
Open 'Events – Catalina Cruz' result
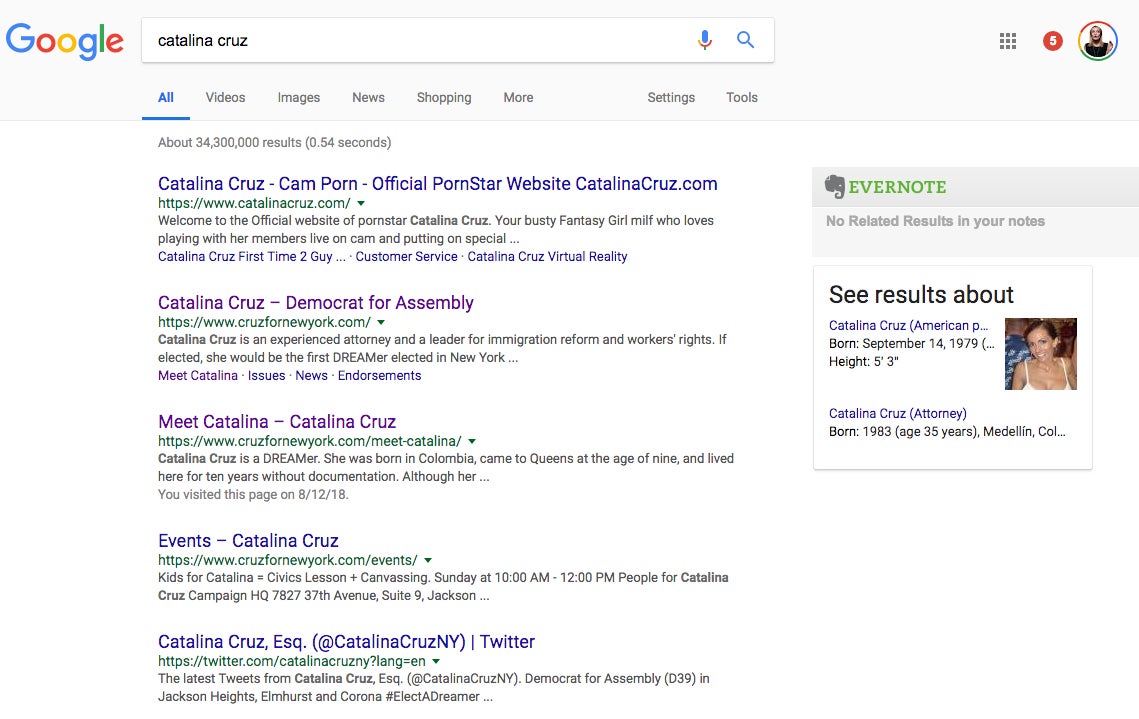point(248,541)
